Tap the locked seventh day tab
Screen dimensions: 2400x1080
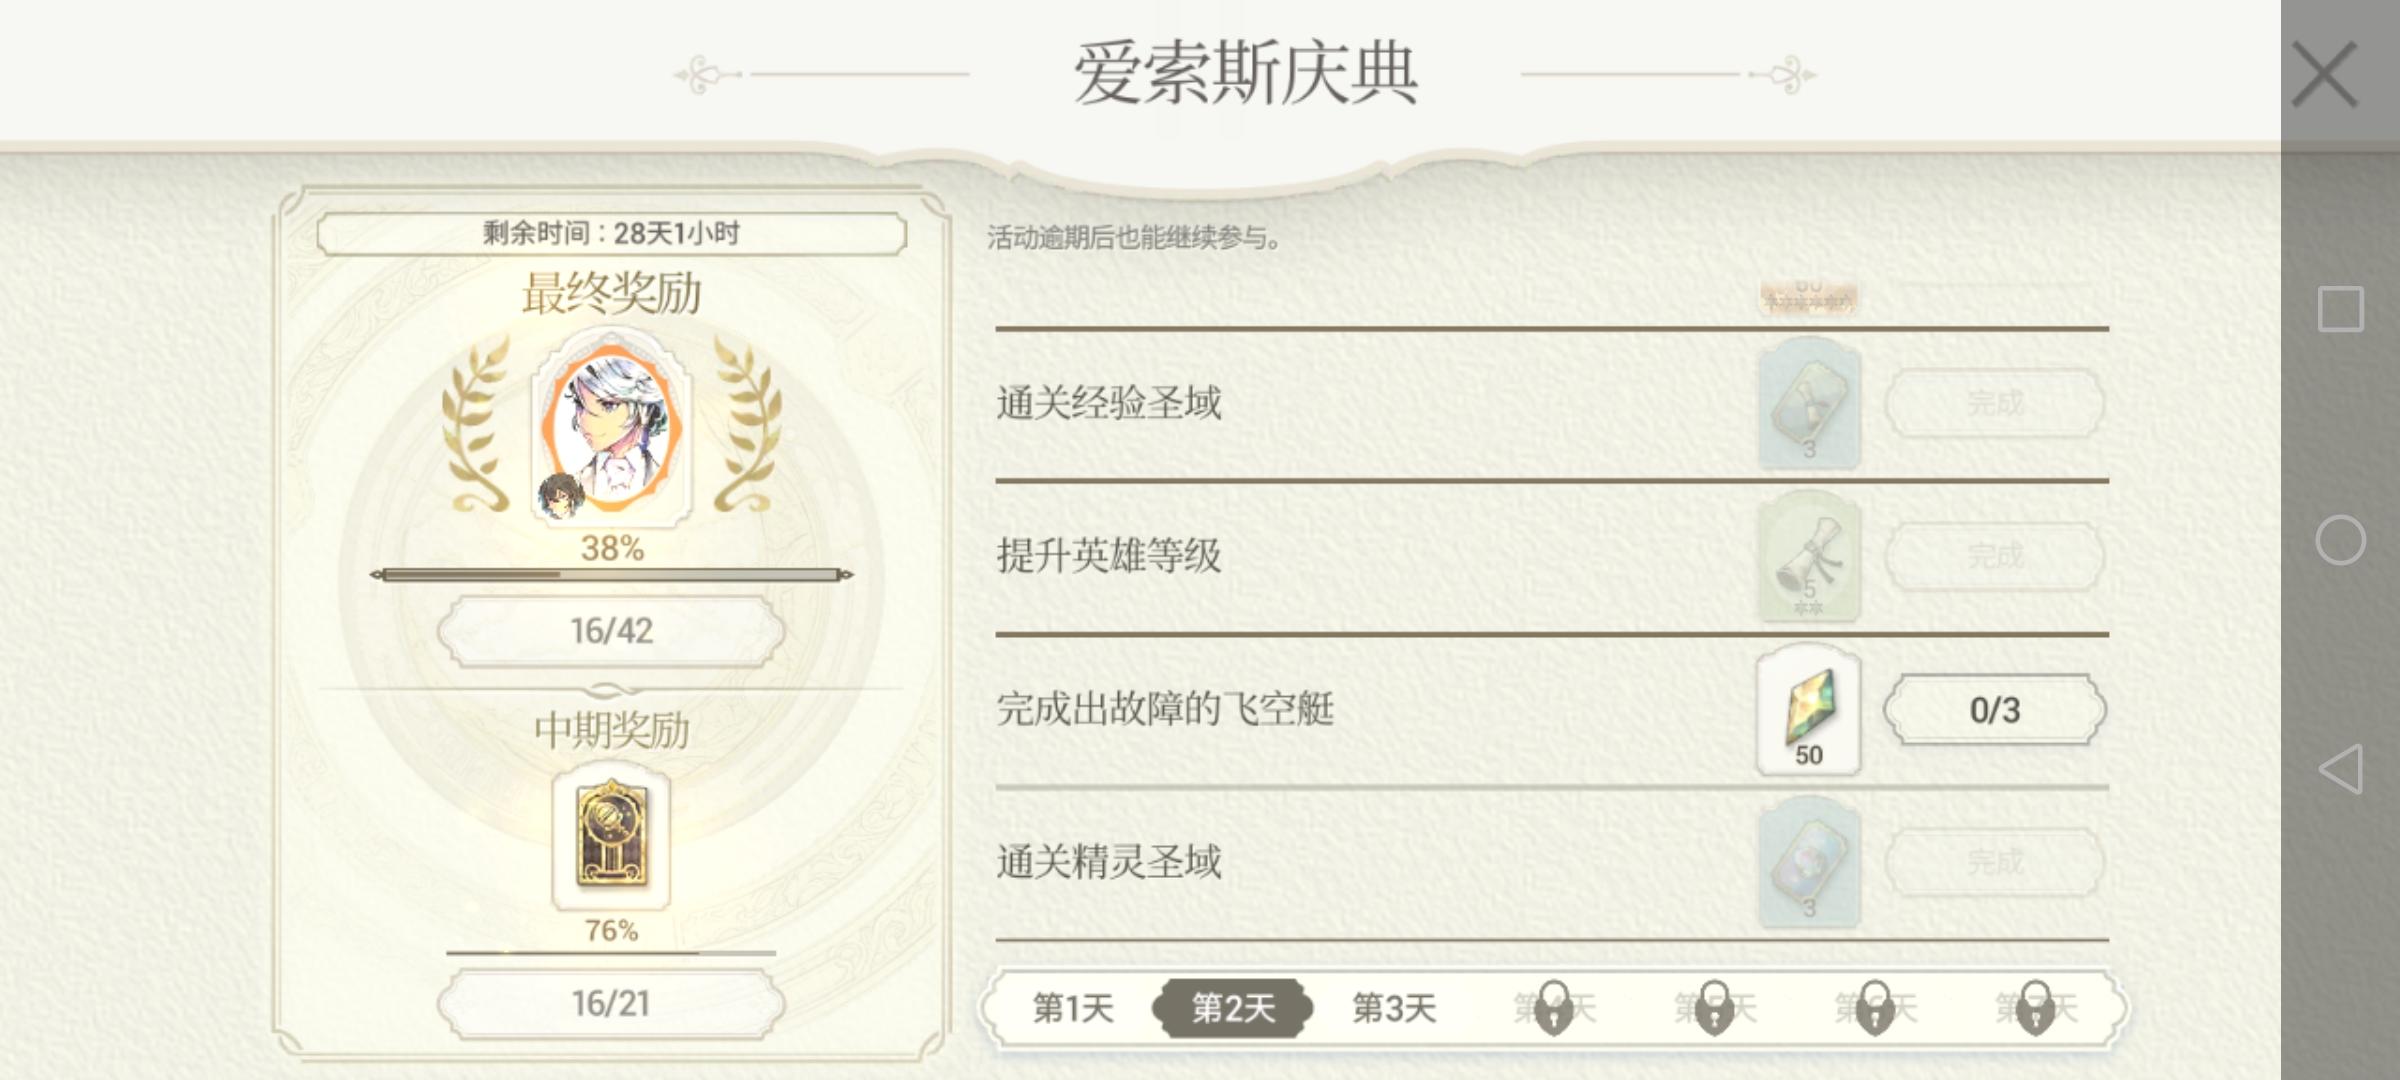(x=2036, y=1008)
